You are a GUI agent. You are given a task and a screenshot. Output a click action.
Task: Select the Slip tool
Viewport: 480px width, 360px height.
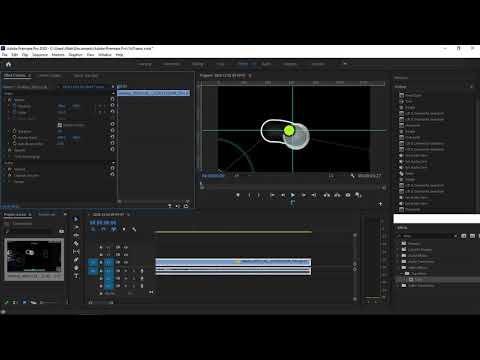[x=76, y=251]
